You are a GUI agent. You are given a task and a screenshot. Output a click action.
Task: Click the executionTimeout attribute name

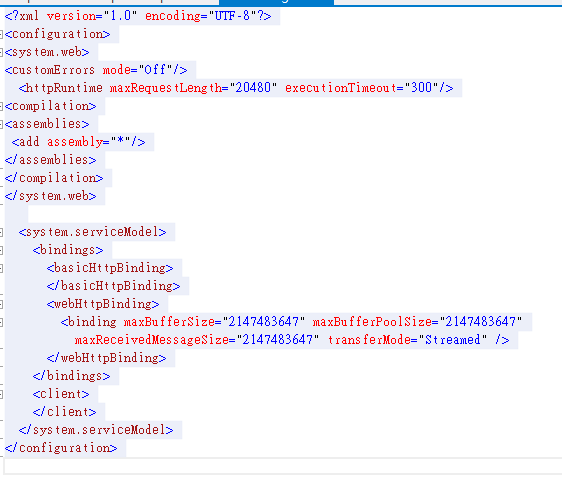coord(341,88)
